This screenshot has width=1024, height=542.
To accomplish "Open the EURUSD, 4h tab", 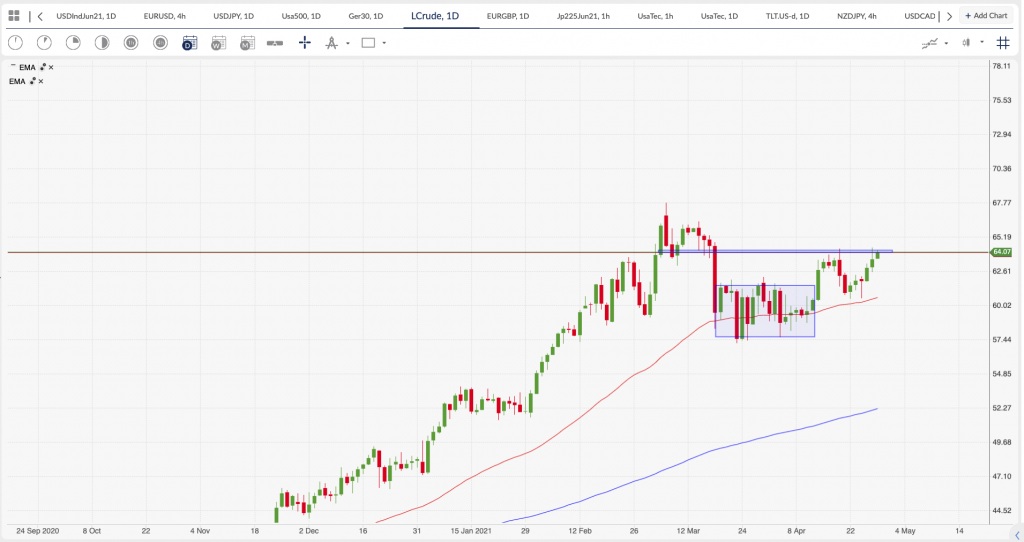I will pyautogui.click(x=165, y=16).
